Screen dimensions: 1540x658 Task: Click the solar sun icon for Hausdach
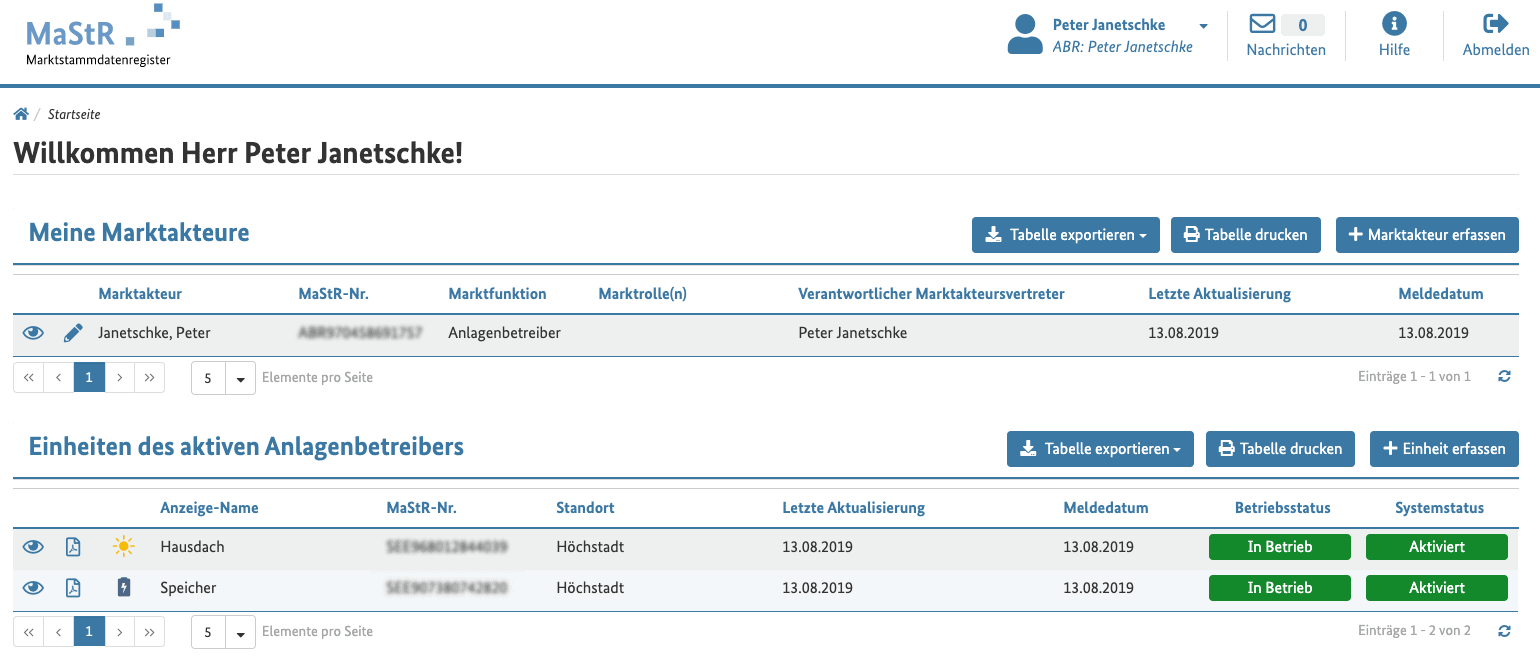(123, 547)
